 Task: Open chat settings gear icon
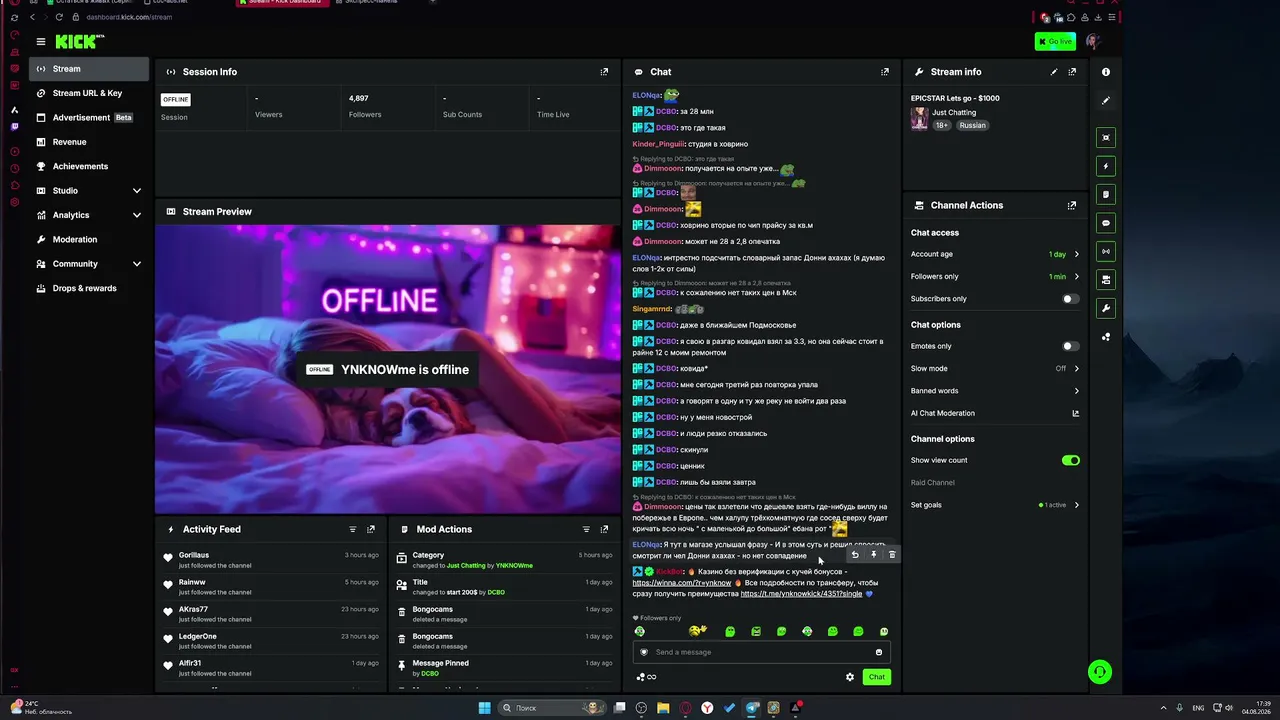pyautogui.click(x=850, y=677)
